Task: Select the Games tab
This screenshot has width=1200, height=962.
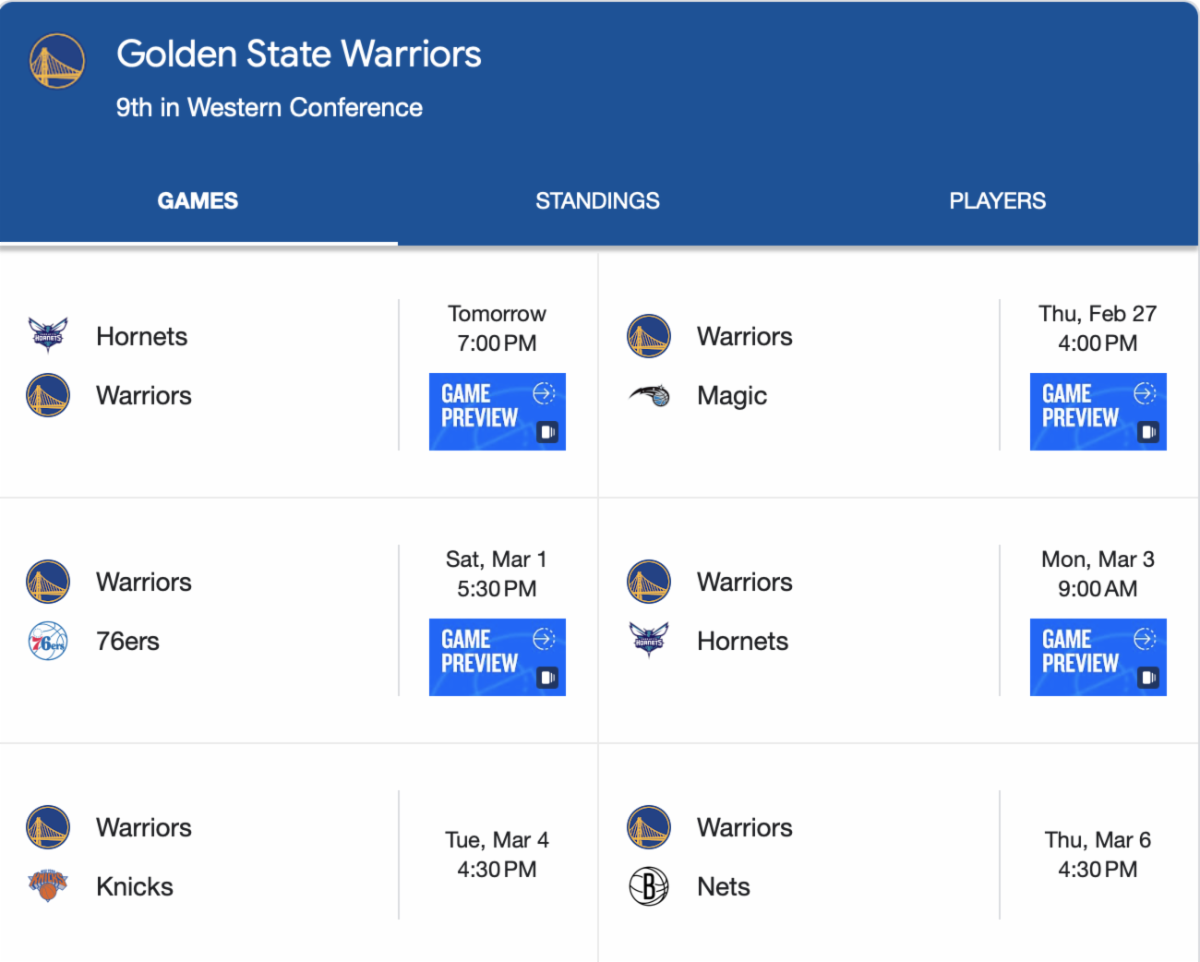Action: click(x=198, y=201)
